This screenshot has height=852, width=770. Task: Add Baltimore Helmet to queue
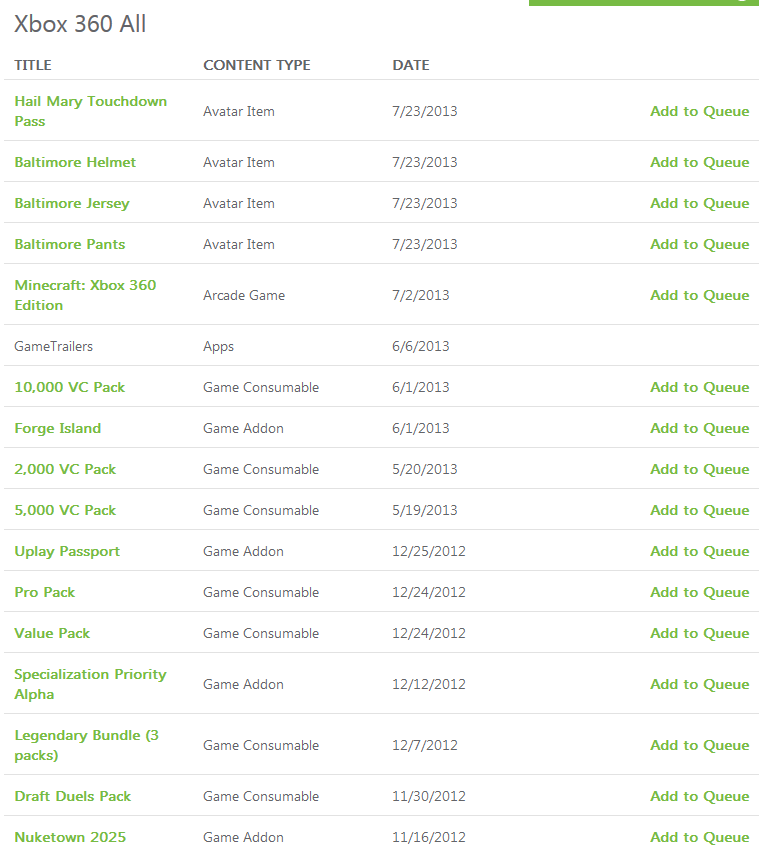pos(699,162)
